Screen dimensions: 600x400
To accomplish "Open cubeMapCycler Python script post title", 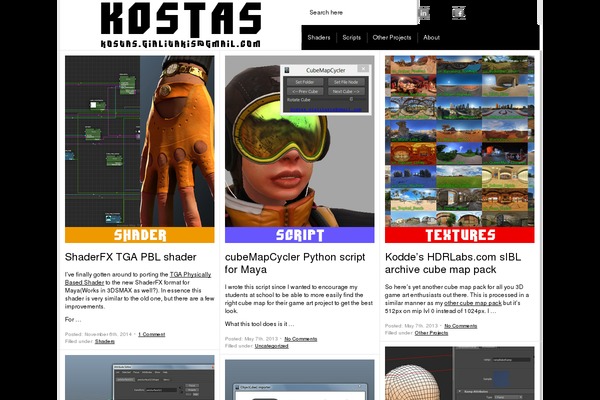I will coord(295,263).
